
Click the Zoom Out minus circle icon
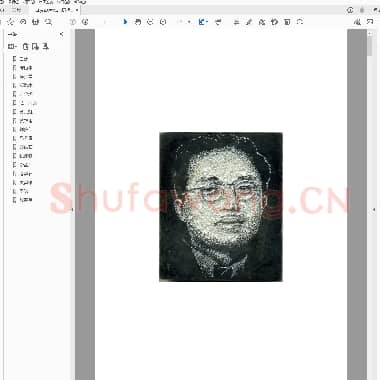click(x=150, y=22)
